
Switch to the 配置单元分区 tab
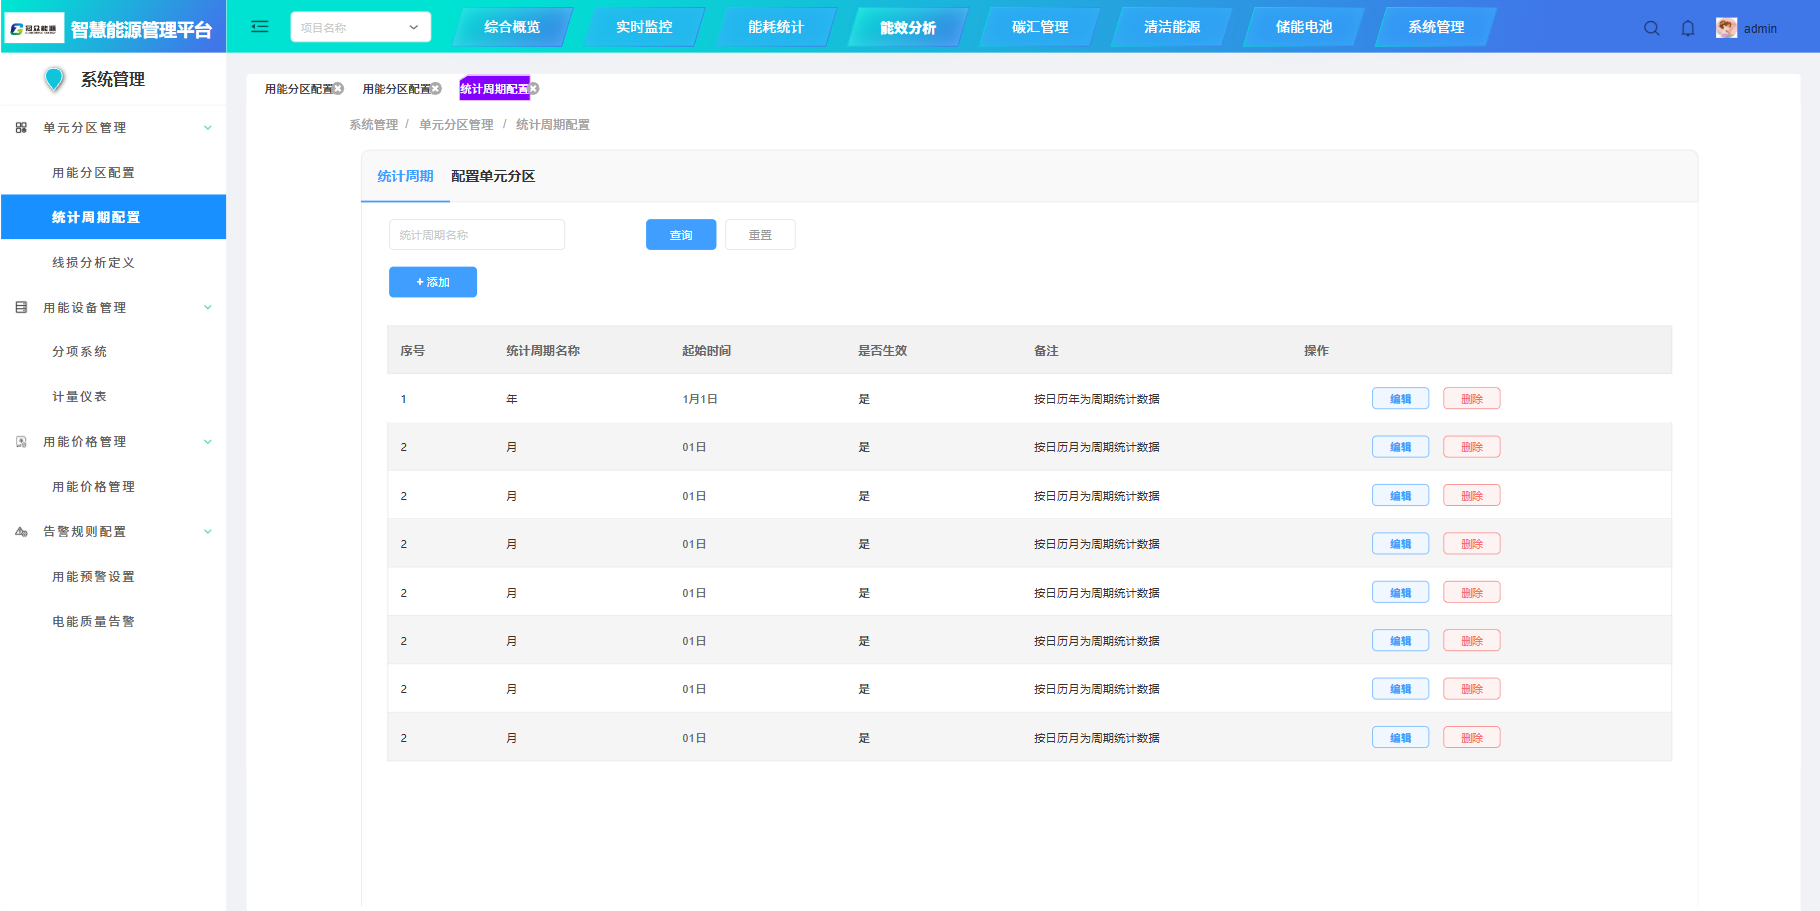click(x=493, y=176)
